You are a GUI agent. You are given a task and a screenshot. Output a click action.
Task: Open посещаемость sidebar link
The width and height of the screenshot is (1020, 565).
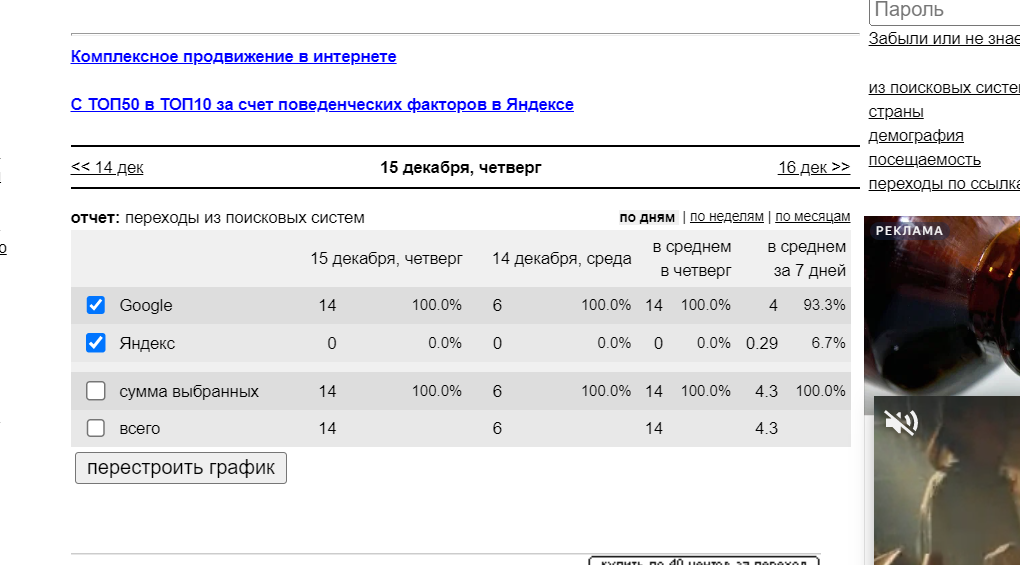(924, 160)
